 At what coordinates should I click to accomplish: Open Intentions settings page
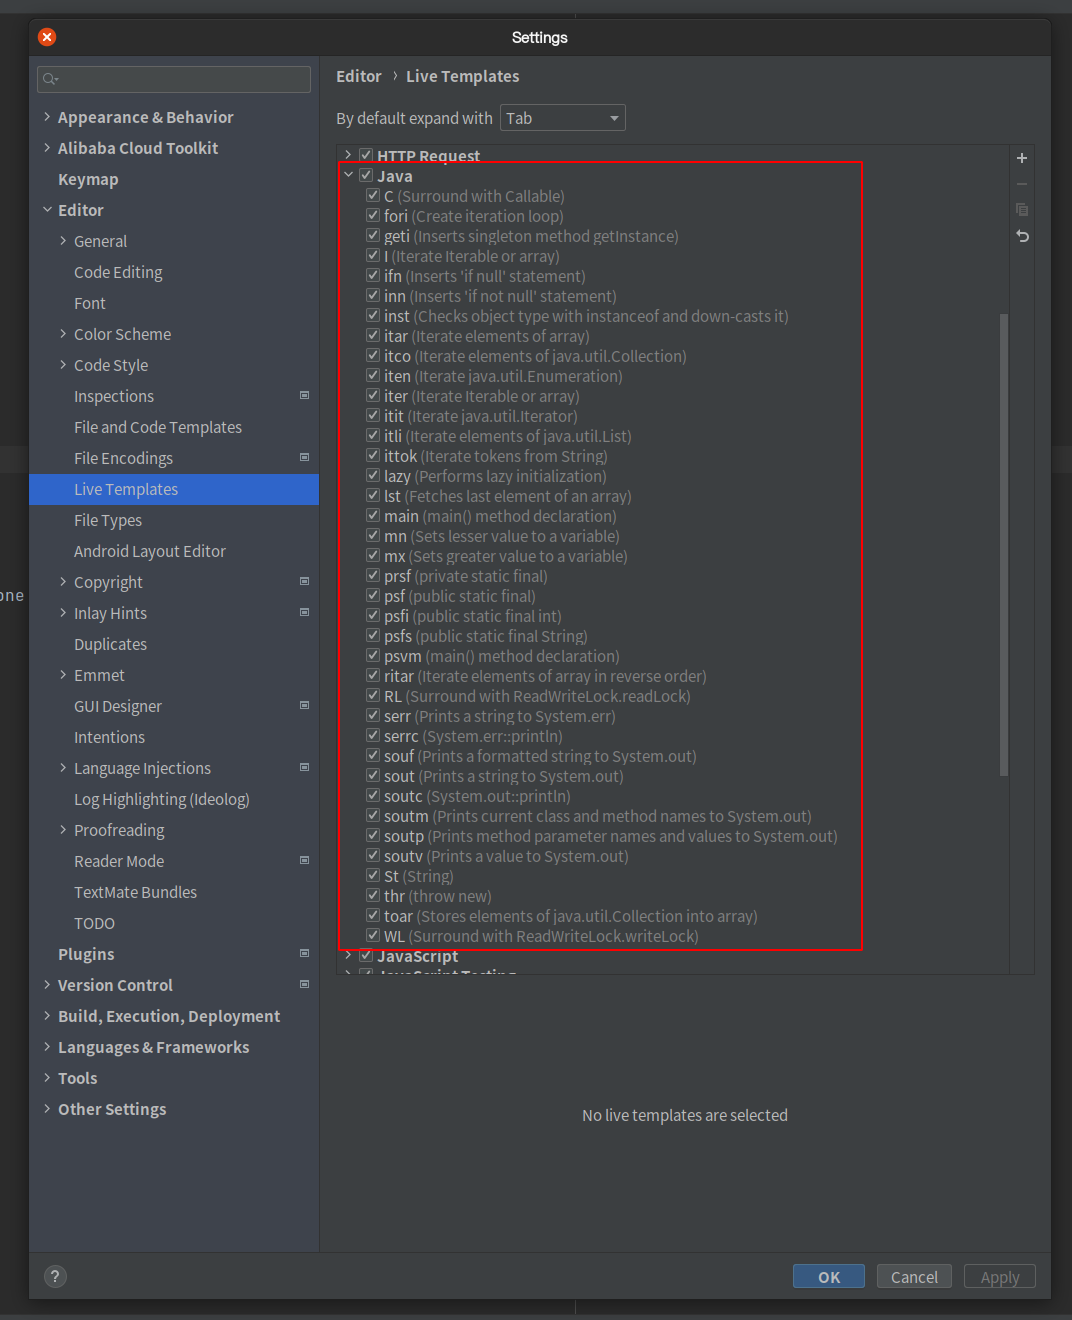109,737
